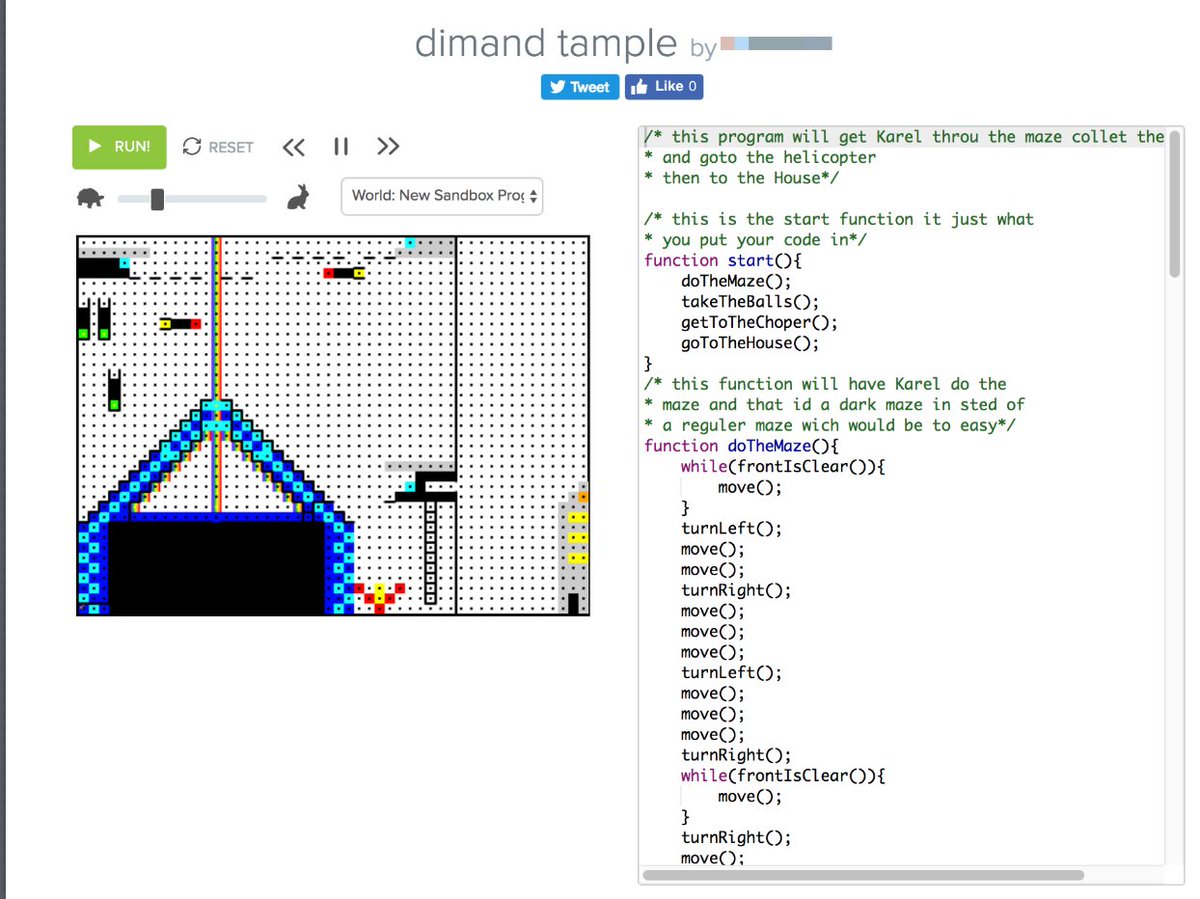Click the getToTheChoper(); line

click(759, 322)
